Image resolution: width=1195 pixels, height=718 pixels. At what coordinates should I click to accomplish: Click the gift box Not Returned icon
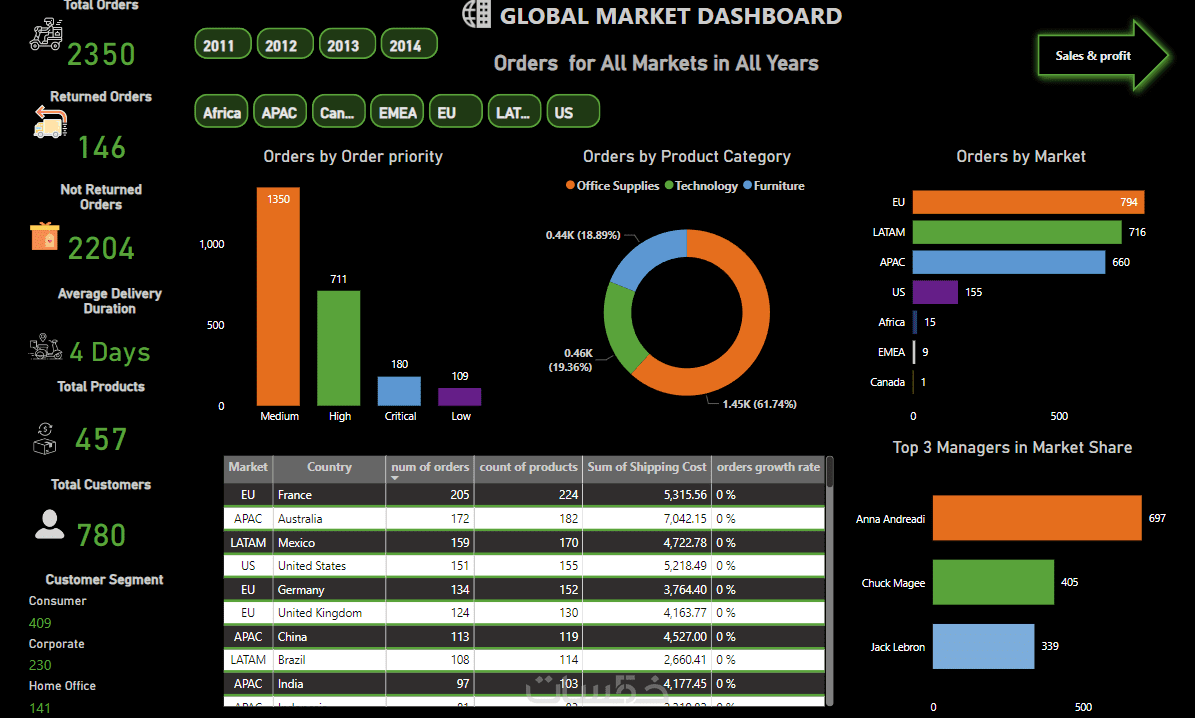click(44, 236)
